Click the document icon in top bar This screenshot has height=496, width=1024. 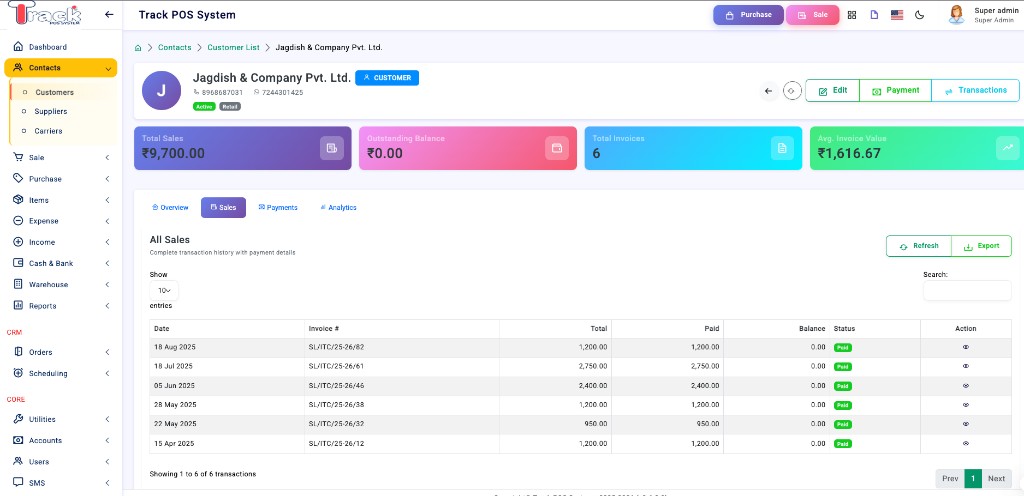tap(874, 15)
